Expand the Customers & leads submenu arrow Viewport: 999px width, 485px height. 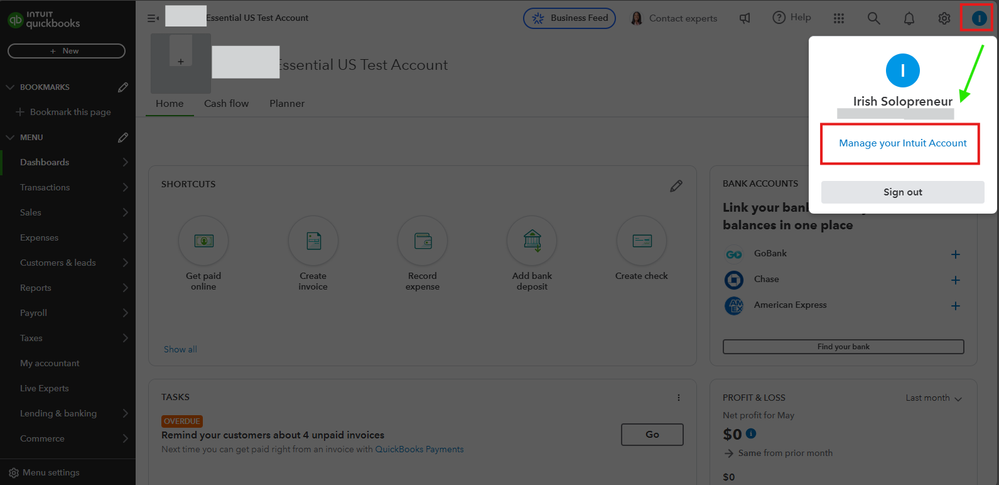(125, 263)
